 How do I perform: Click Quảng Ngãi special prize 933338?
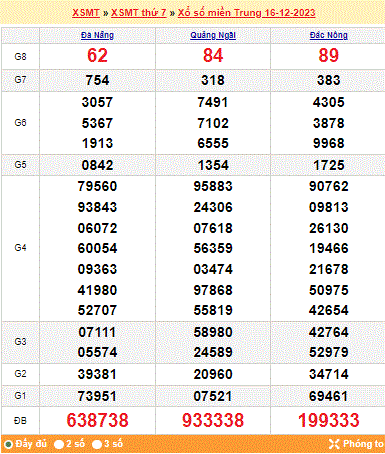213,420
